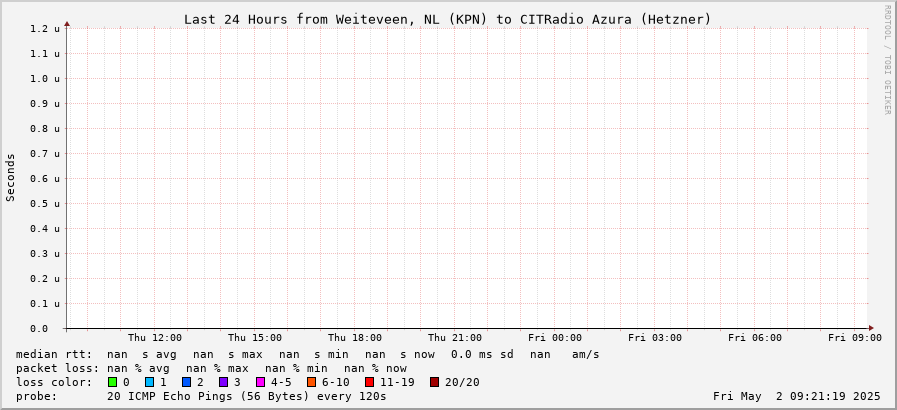The height and width of the screenshot is (410, 897).
Task: Click the '0.7 u' y-axis value
Action: (x=45, y=153)
